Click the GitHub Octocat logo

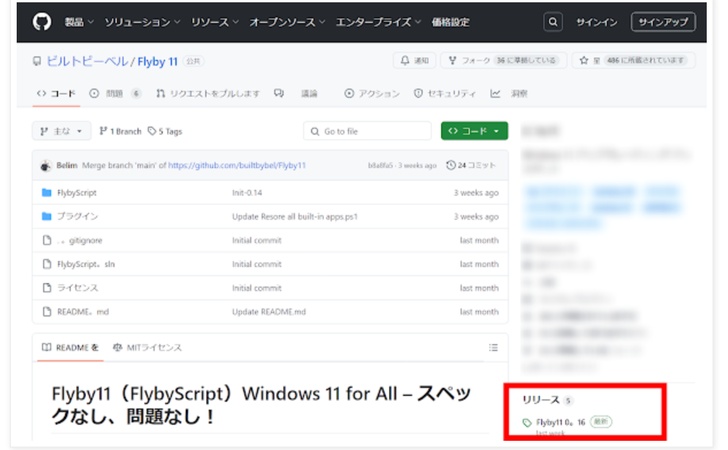[42, 22]
